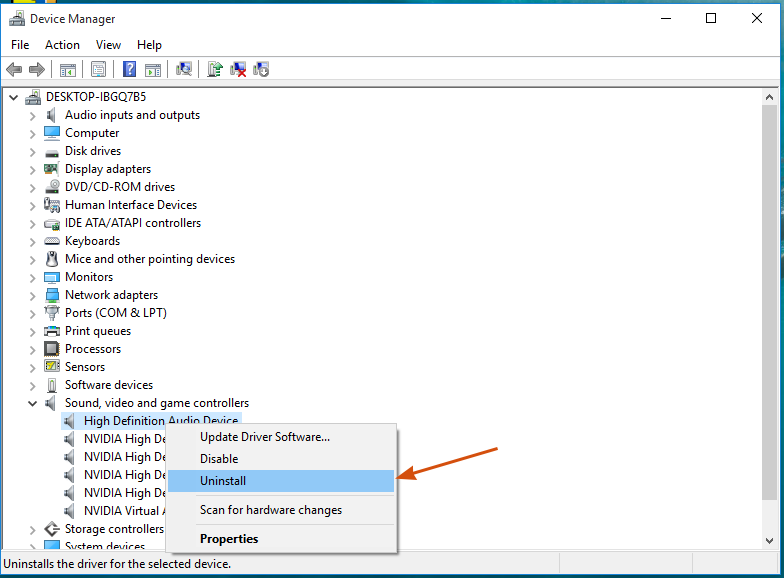The image size is (784, 578).
Task: Minimize the Device Manager window
Action: click(x=666, y=18)
